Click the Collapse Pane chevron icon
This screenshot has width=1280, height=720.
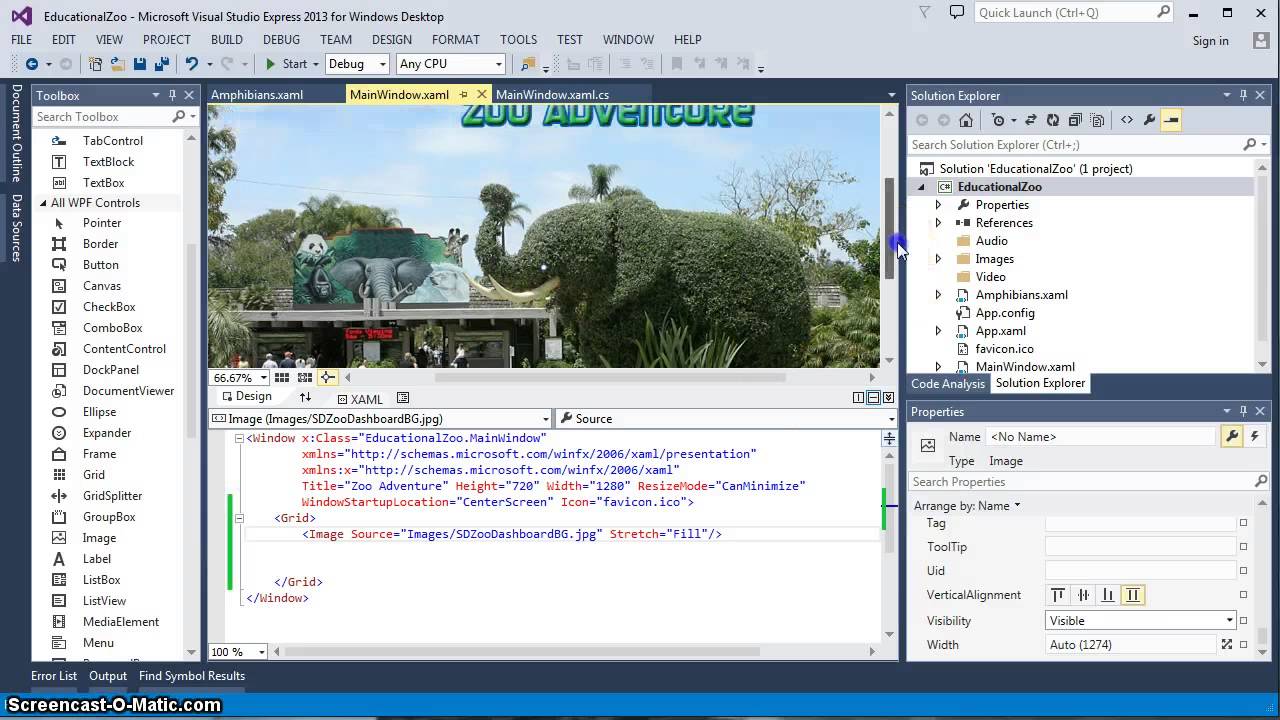888,398
